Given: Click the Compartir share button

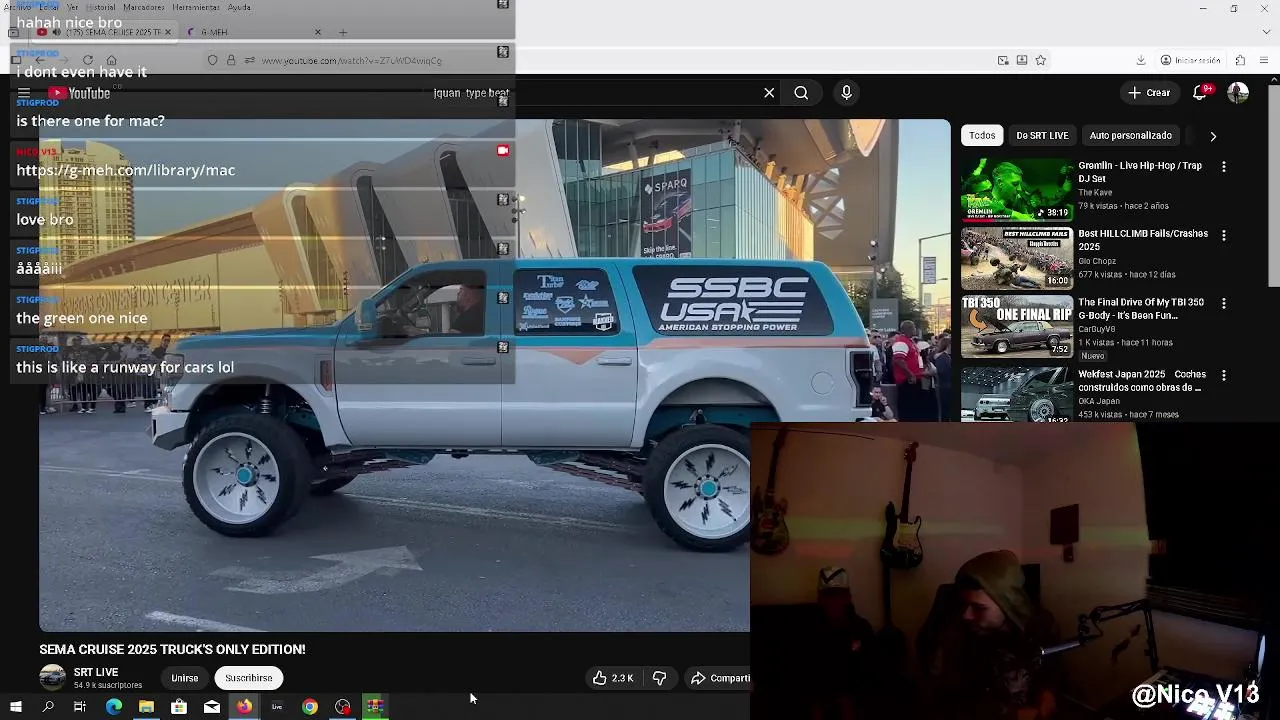Looking at the screenshot, I should [720, 678].
